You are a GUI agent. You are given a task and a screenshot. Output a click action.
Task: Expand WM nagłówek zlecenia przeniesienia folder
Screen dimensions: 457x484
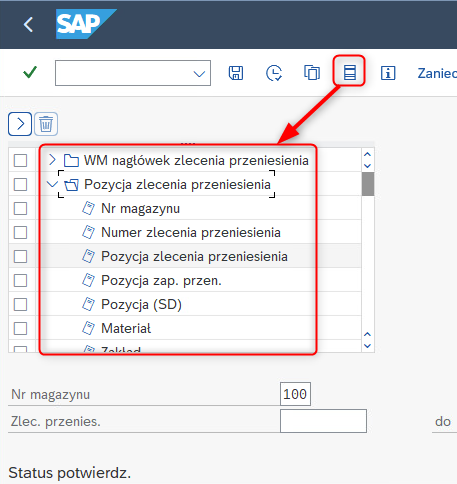click(52, 160)
